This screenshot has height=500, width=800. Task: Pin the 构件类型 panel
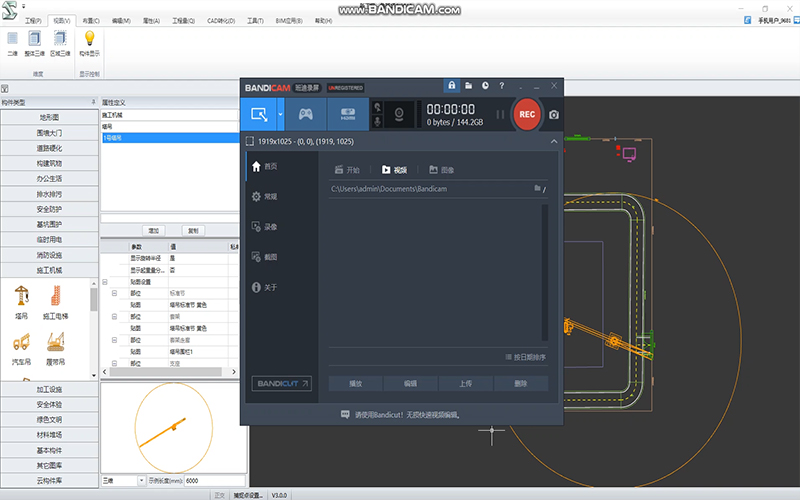tap(93, 102)
